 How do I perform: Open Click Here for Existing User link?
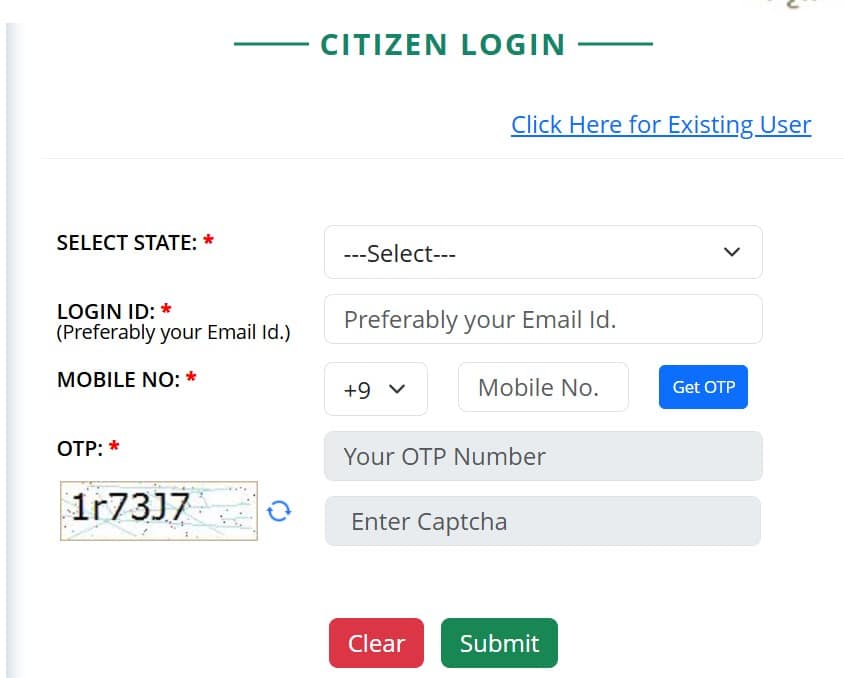coord(661,124)
